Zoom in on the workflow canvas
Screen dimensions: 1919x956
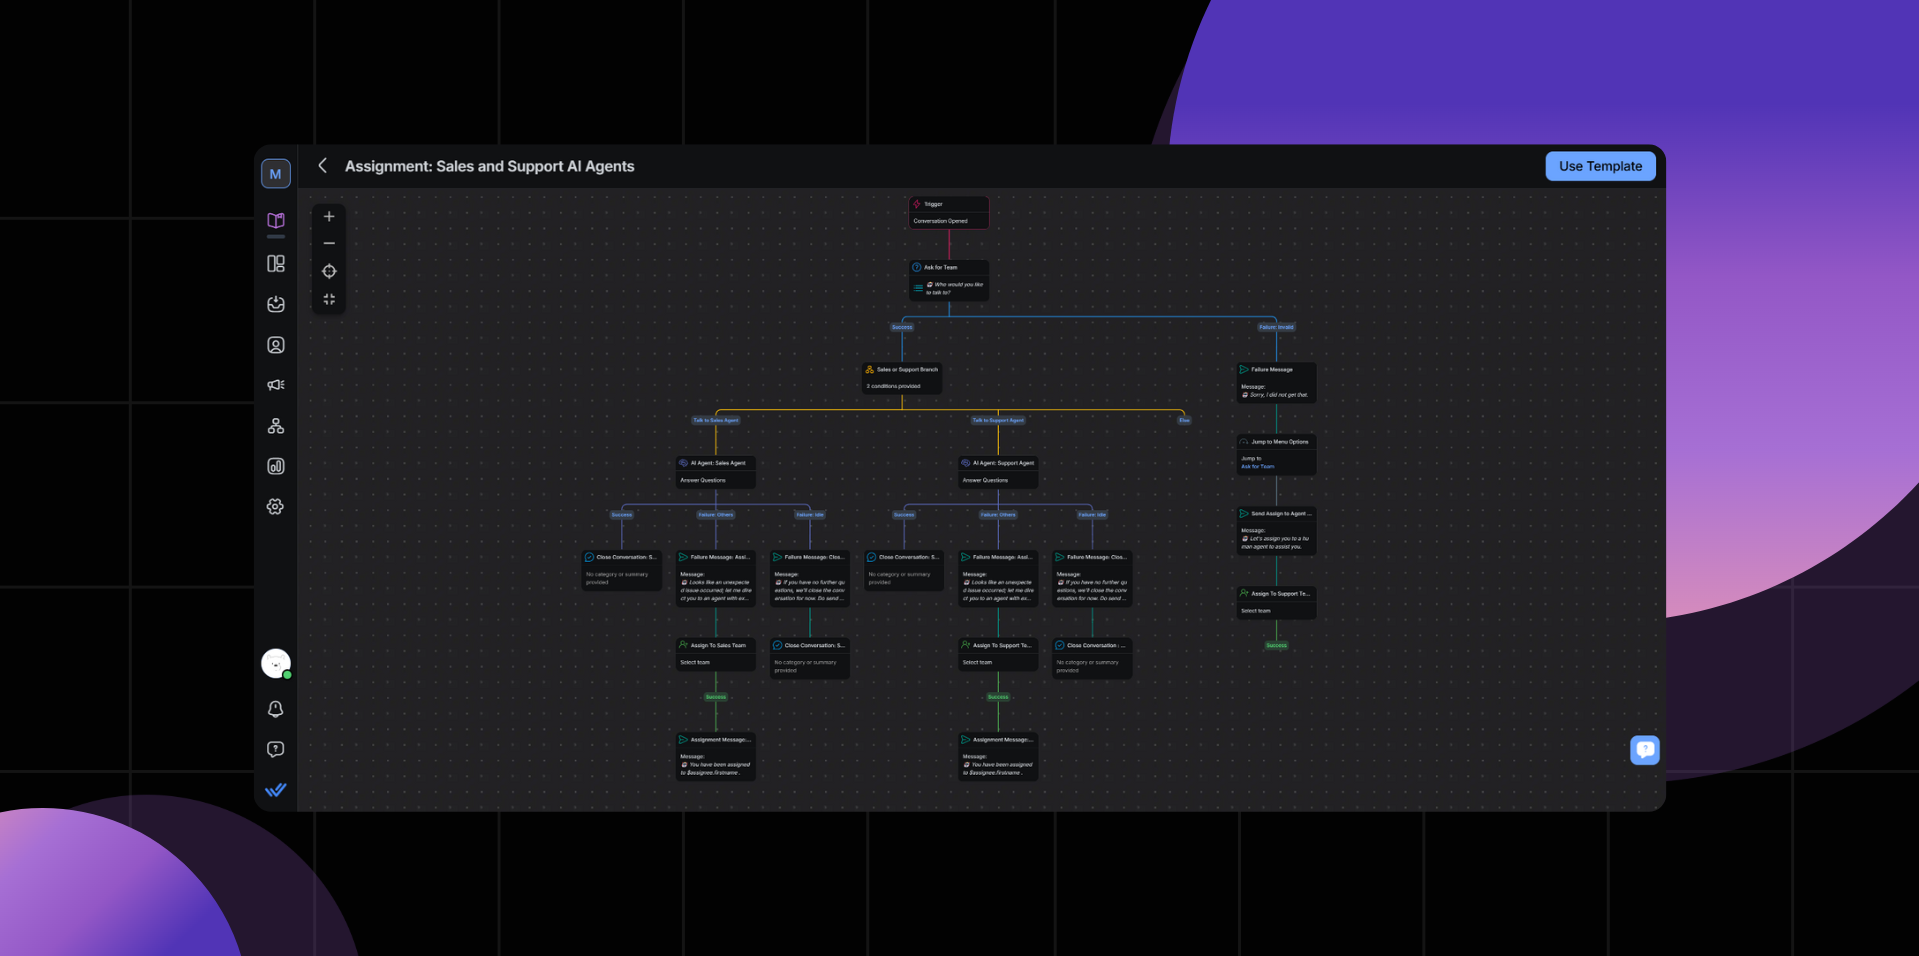[x=329, y=217]
